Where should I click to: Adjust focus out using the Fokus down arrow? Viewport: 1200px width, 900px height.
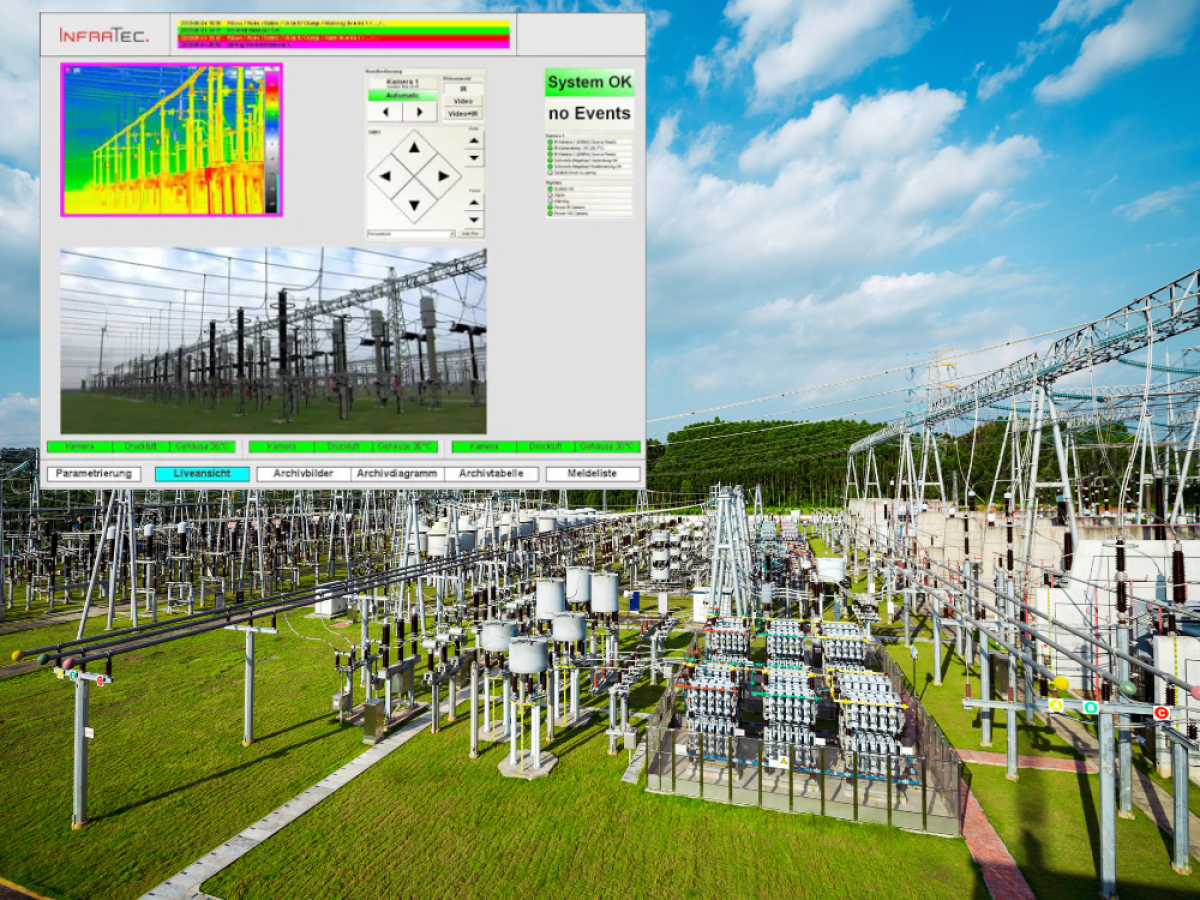(x=473, y=219)
